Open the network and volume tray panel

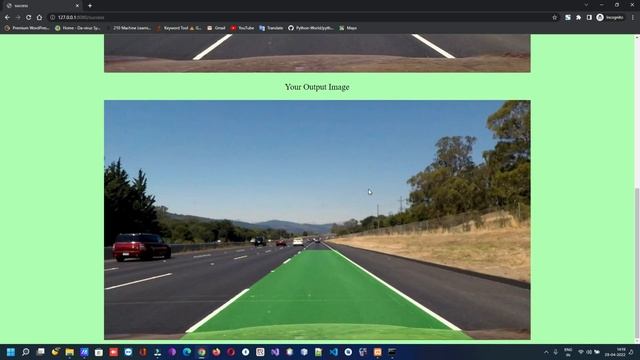[589, 352]
